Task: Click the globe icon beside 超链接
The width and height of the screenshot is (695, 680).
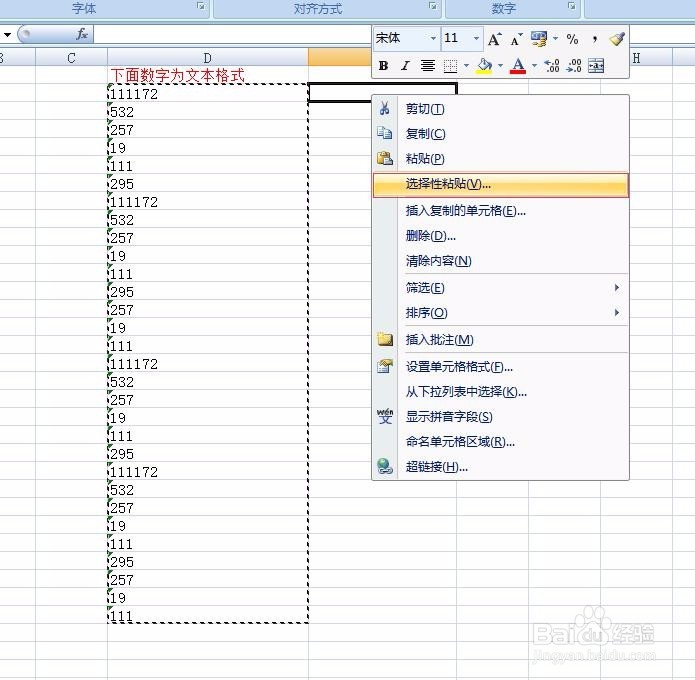Action: (385, 466)
